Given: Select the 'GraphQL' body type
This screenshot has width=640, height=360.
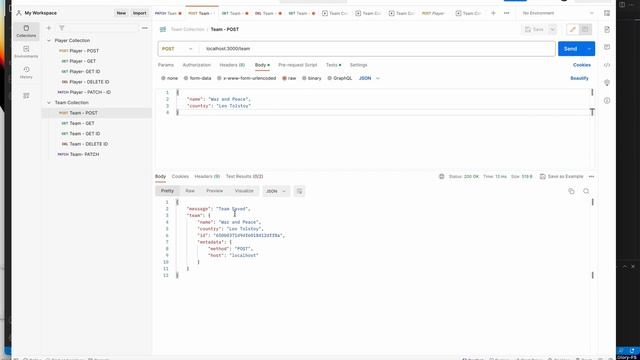Looking at the screenshot, I should 340,78.
